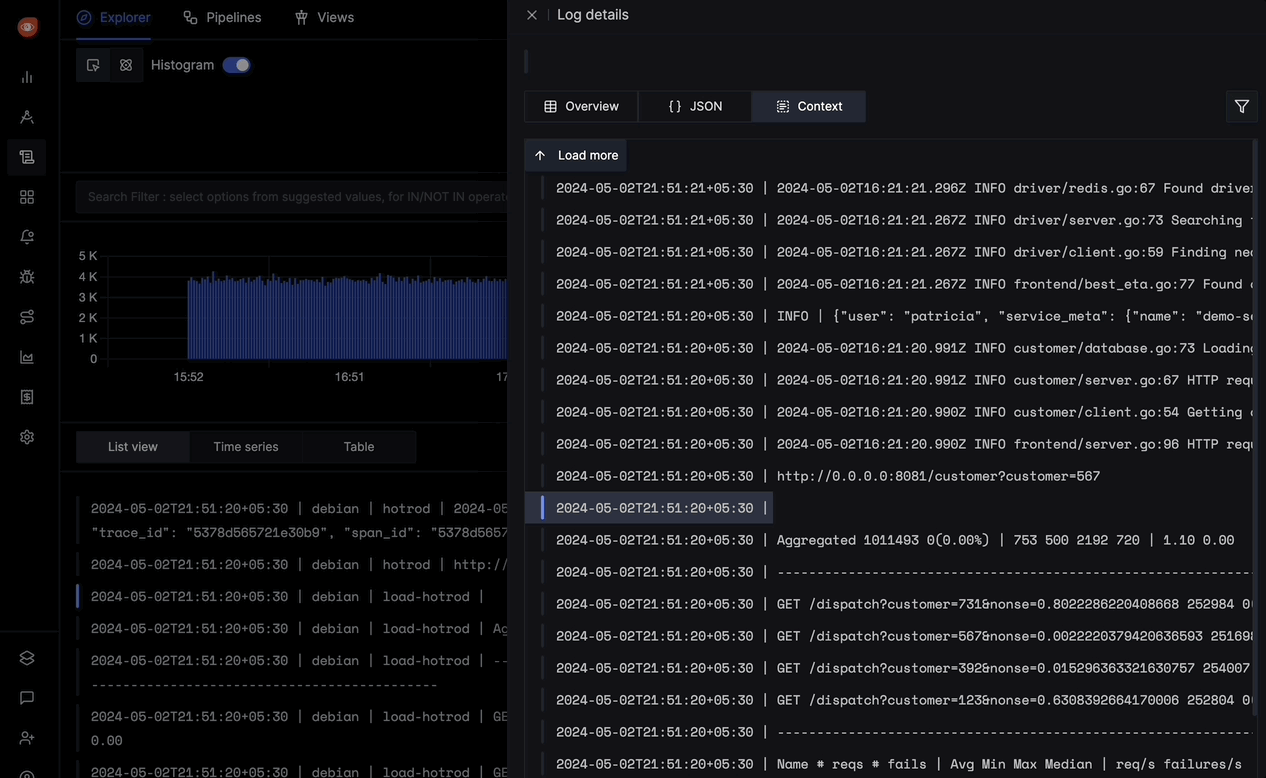Close the Log details panel
The image size is (1266, 778).
point(532,15)
